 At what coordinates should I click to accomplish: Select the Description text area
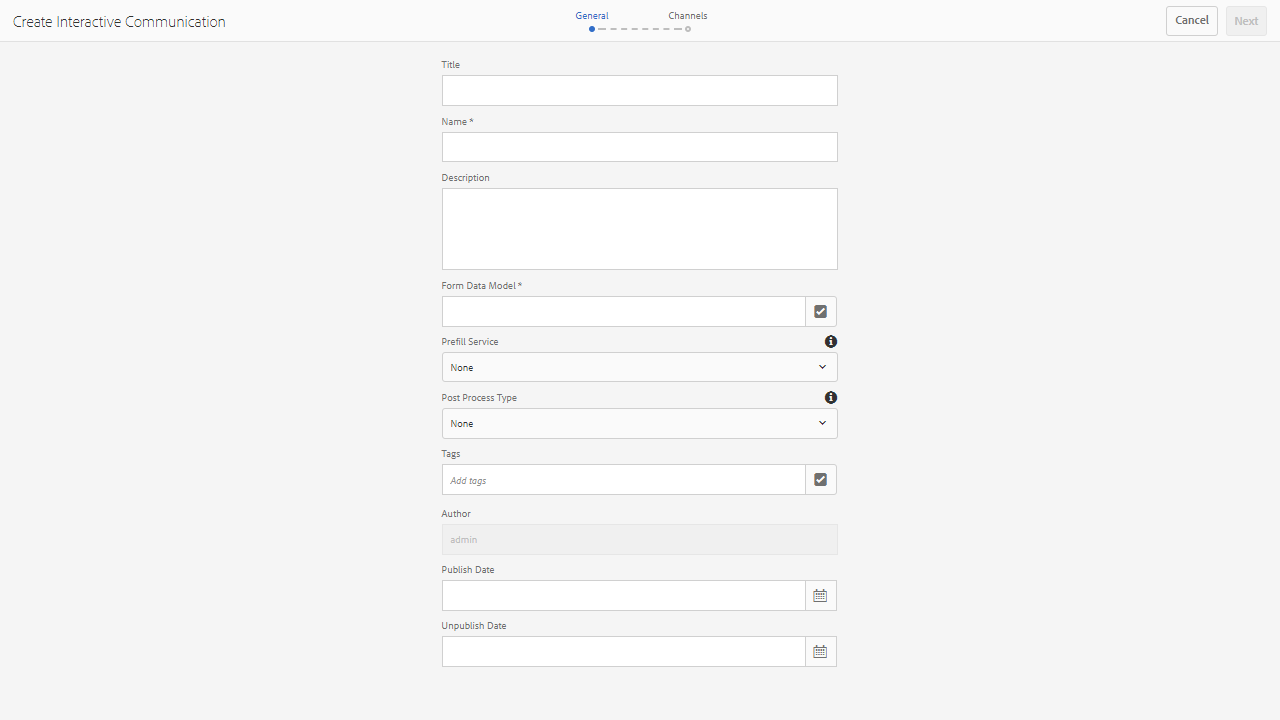[x=639, y=229]
